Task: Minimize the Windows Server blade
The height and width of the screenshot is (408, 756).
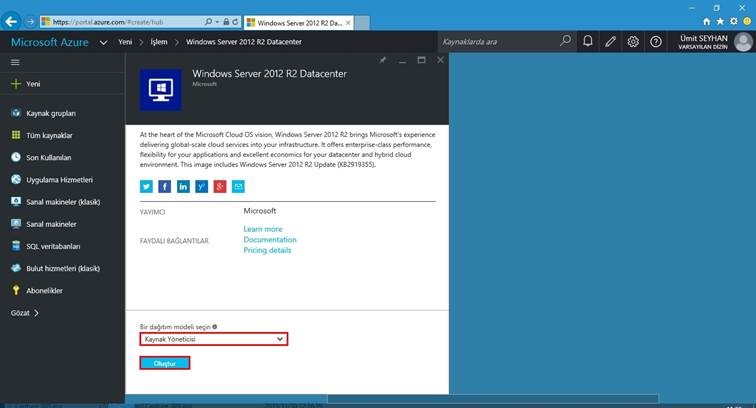Action: [402, 61]
